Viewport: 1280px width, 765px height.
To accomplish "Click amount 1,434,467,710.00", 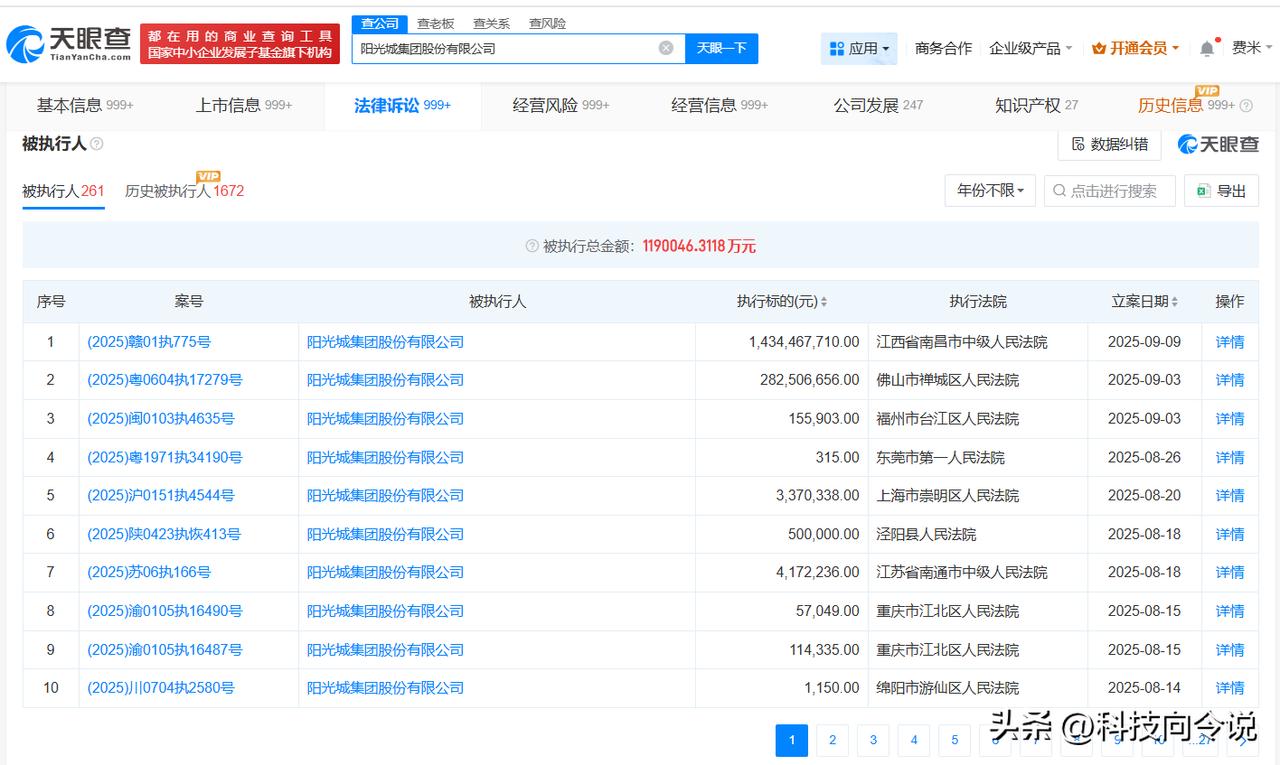I will click(804, 342).
